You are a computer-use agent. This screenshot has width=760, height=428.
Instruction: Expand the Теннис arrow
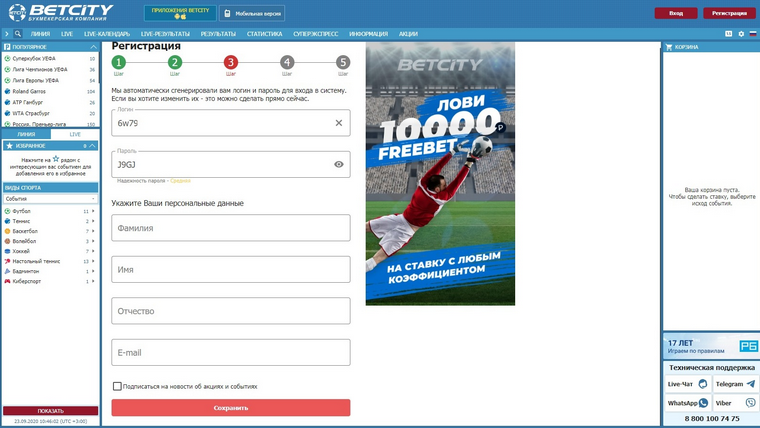93,221
